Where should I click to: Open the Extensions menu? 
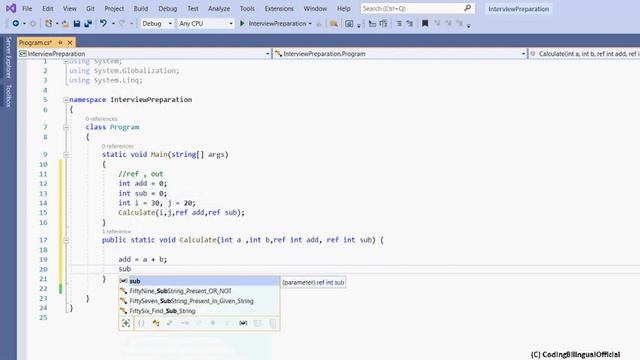click(x=279, y=8)
